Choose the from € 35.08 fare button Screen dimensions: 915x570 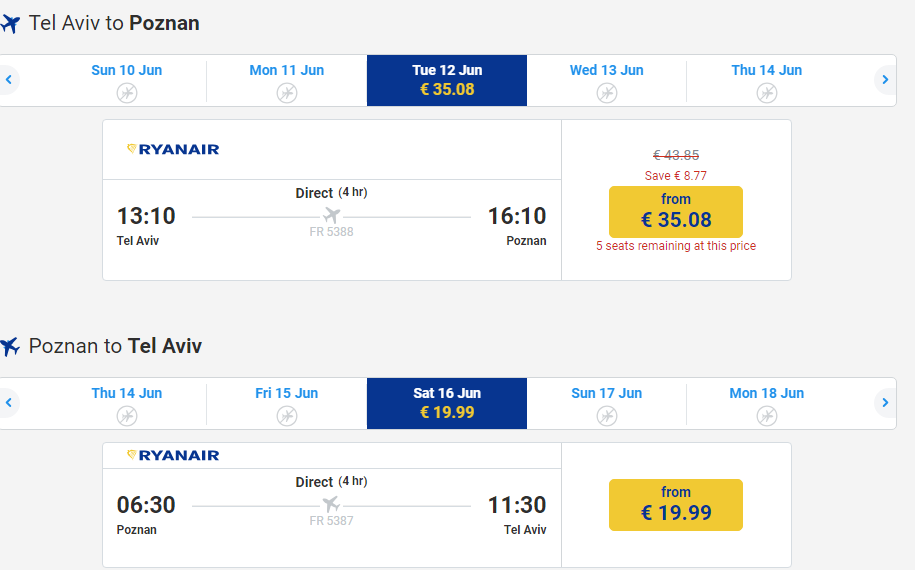(676, 212)
